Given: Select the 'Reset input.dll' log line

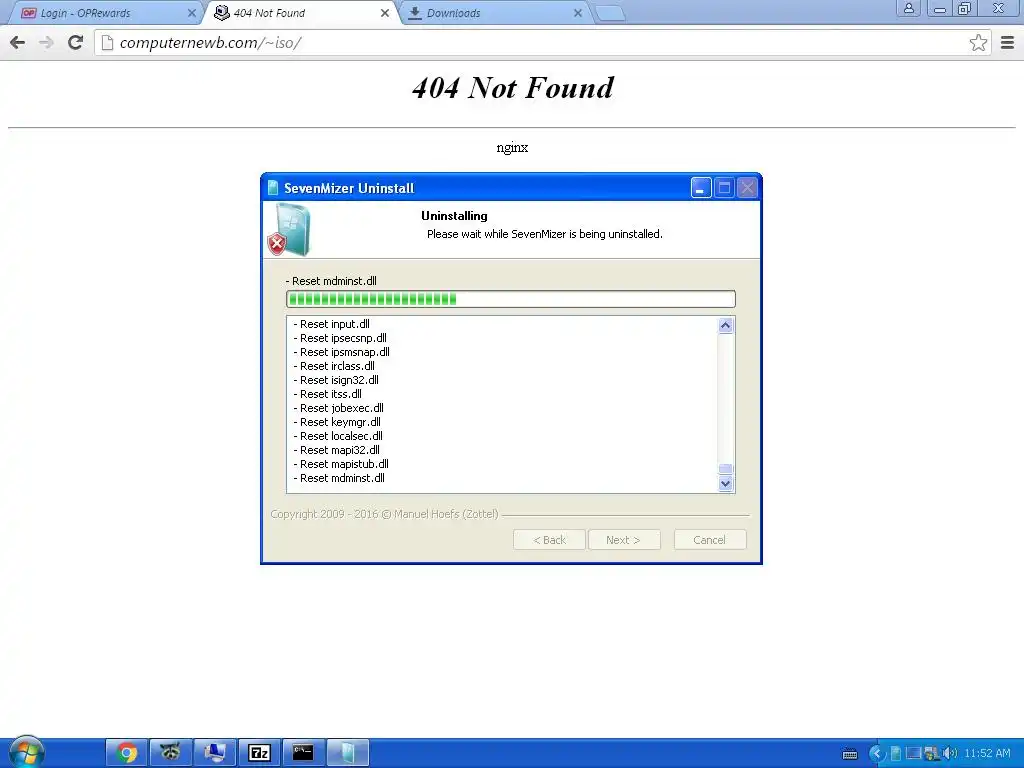Looking at the screenshot, I should click(x=331, y=324).
